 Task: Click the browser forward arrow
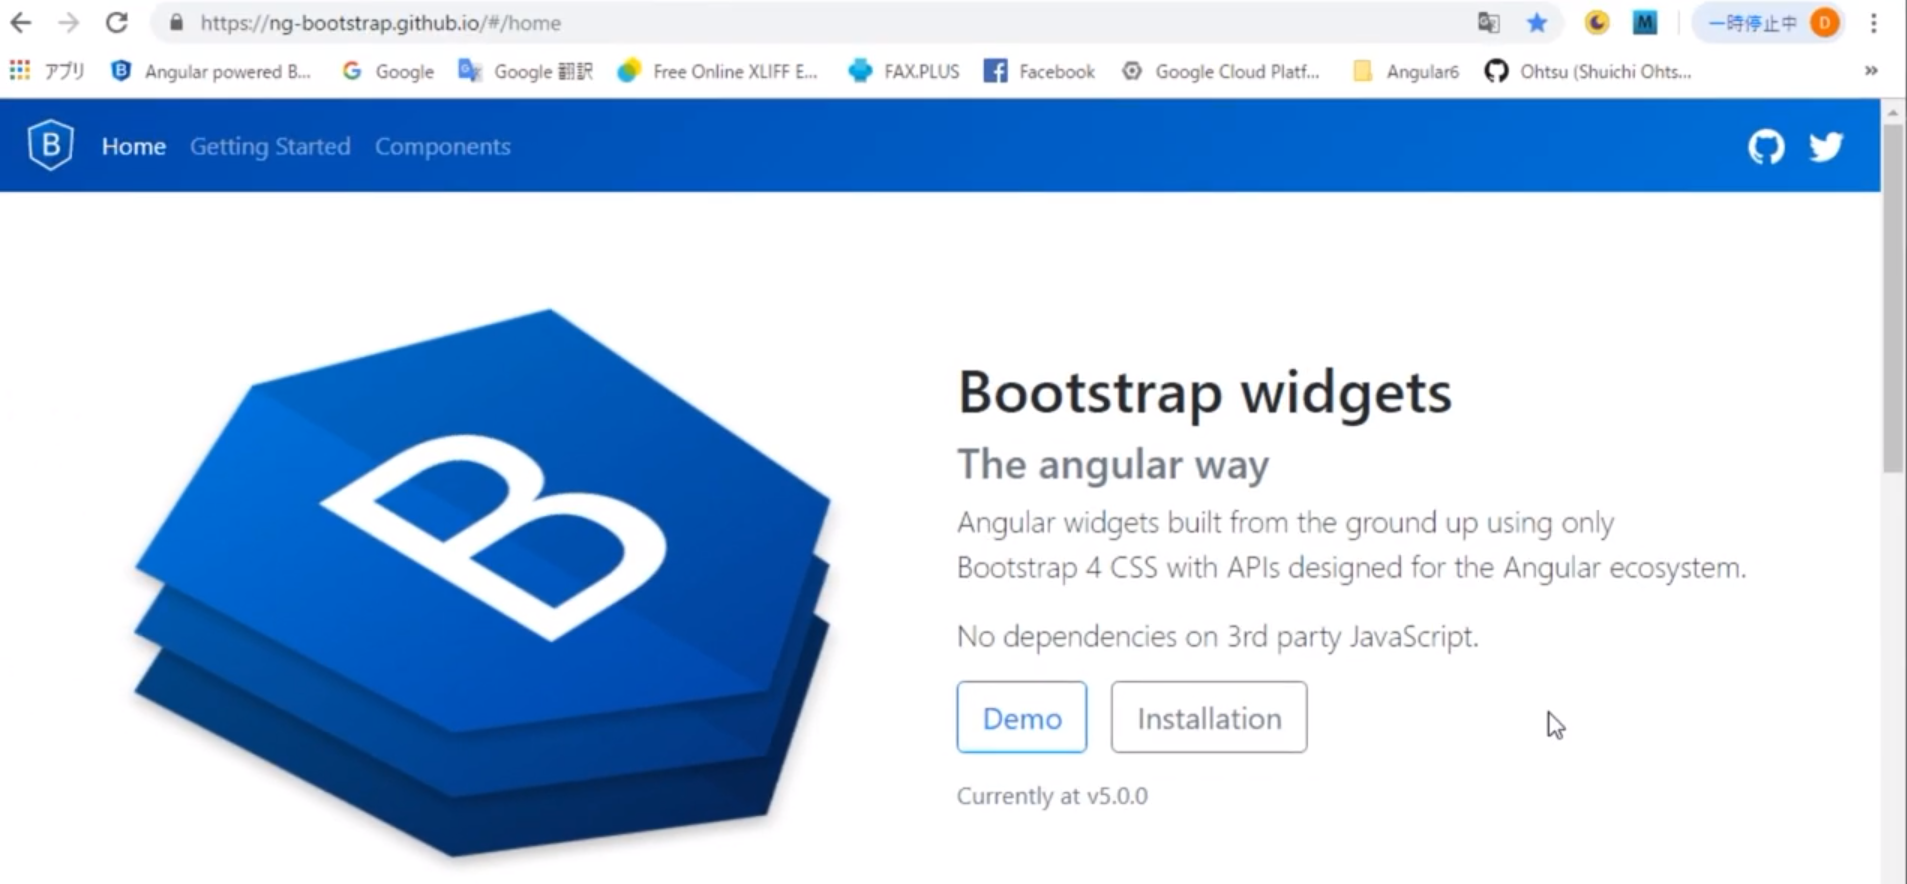tap(68, 22)
